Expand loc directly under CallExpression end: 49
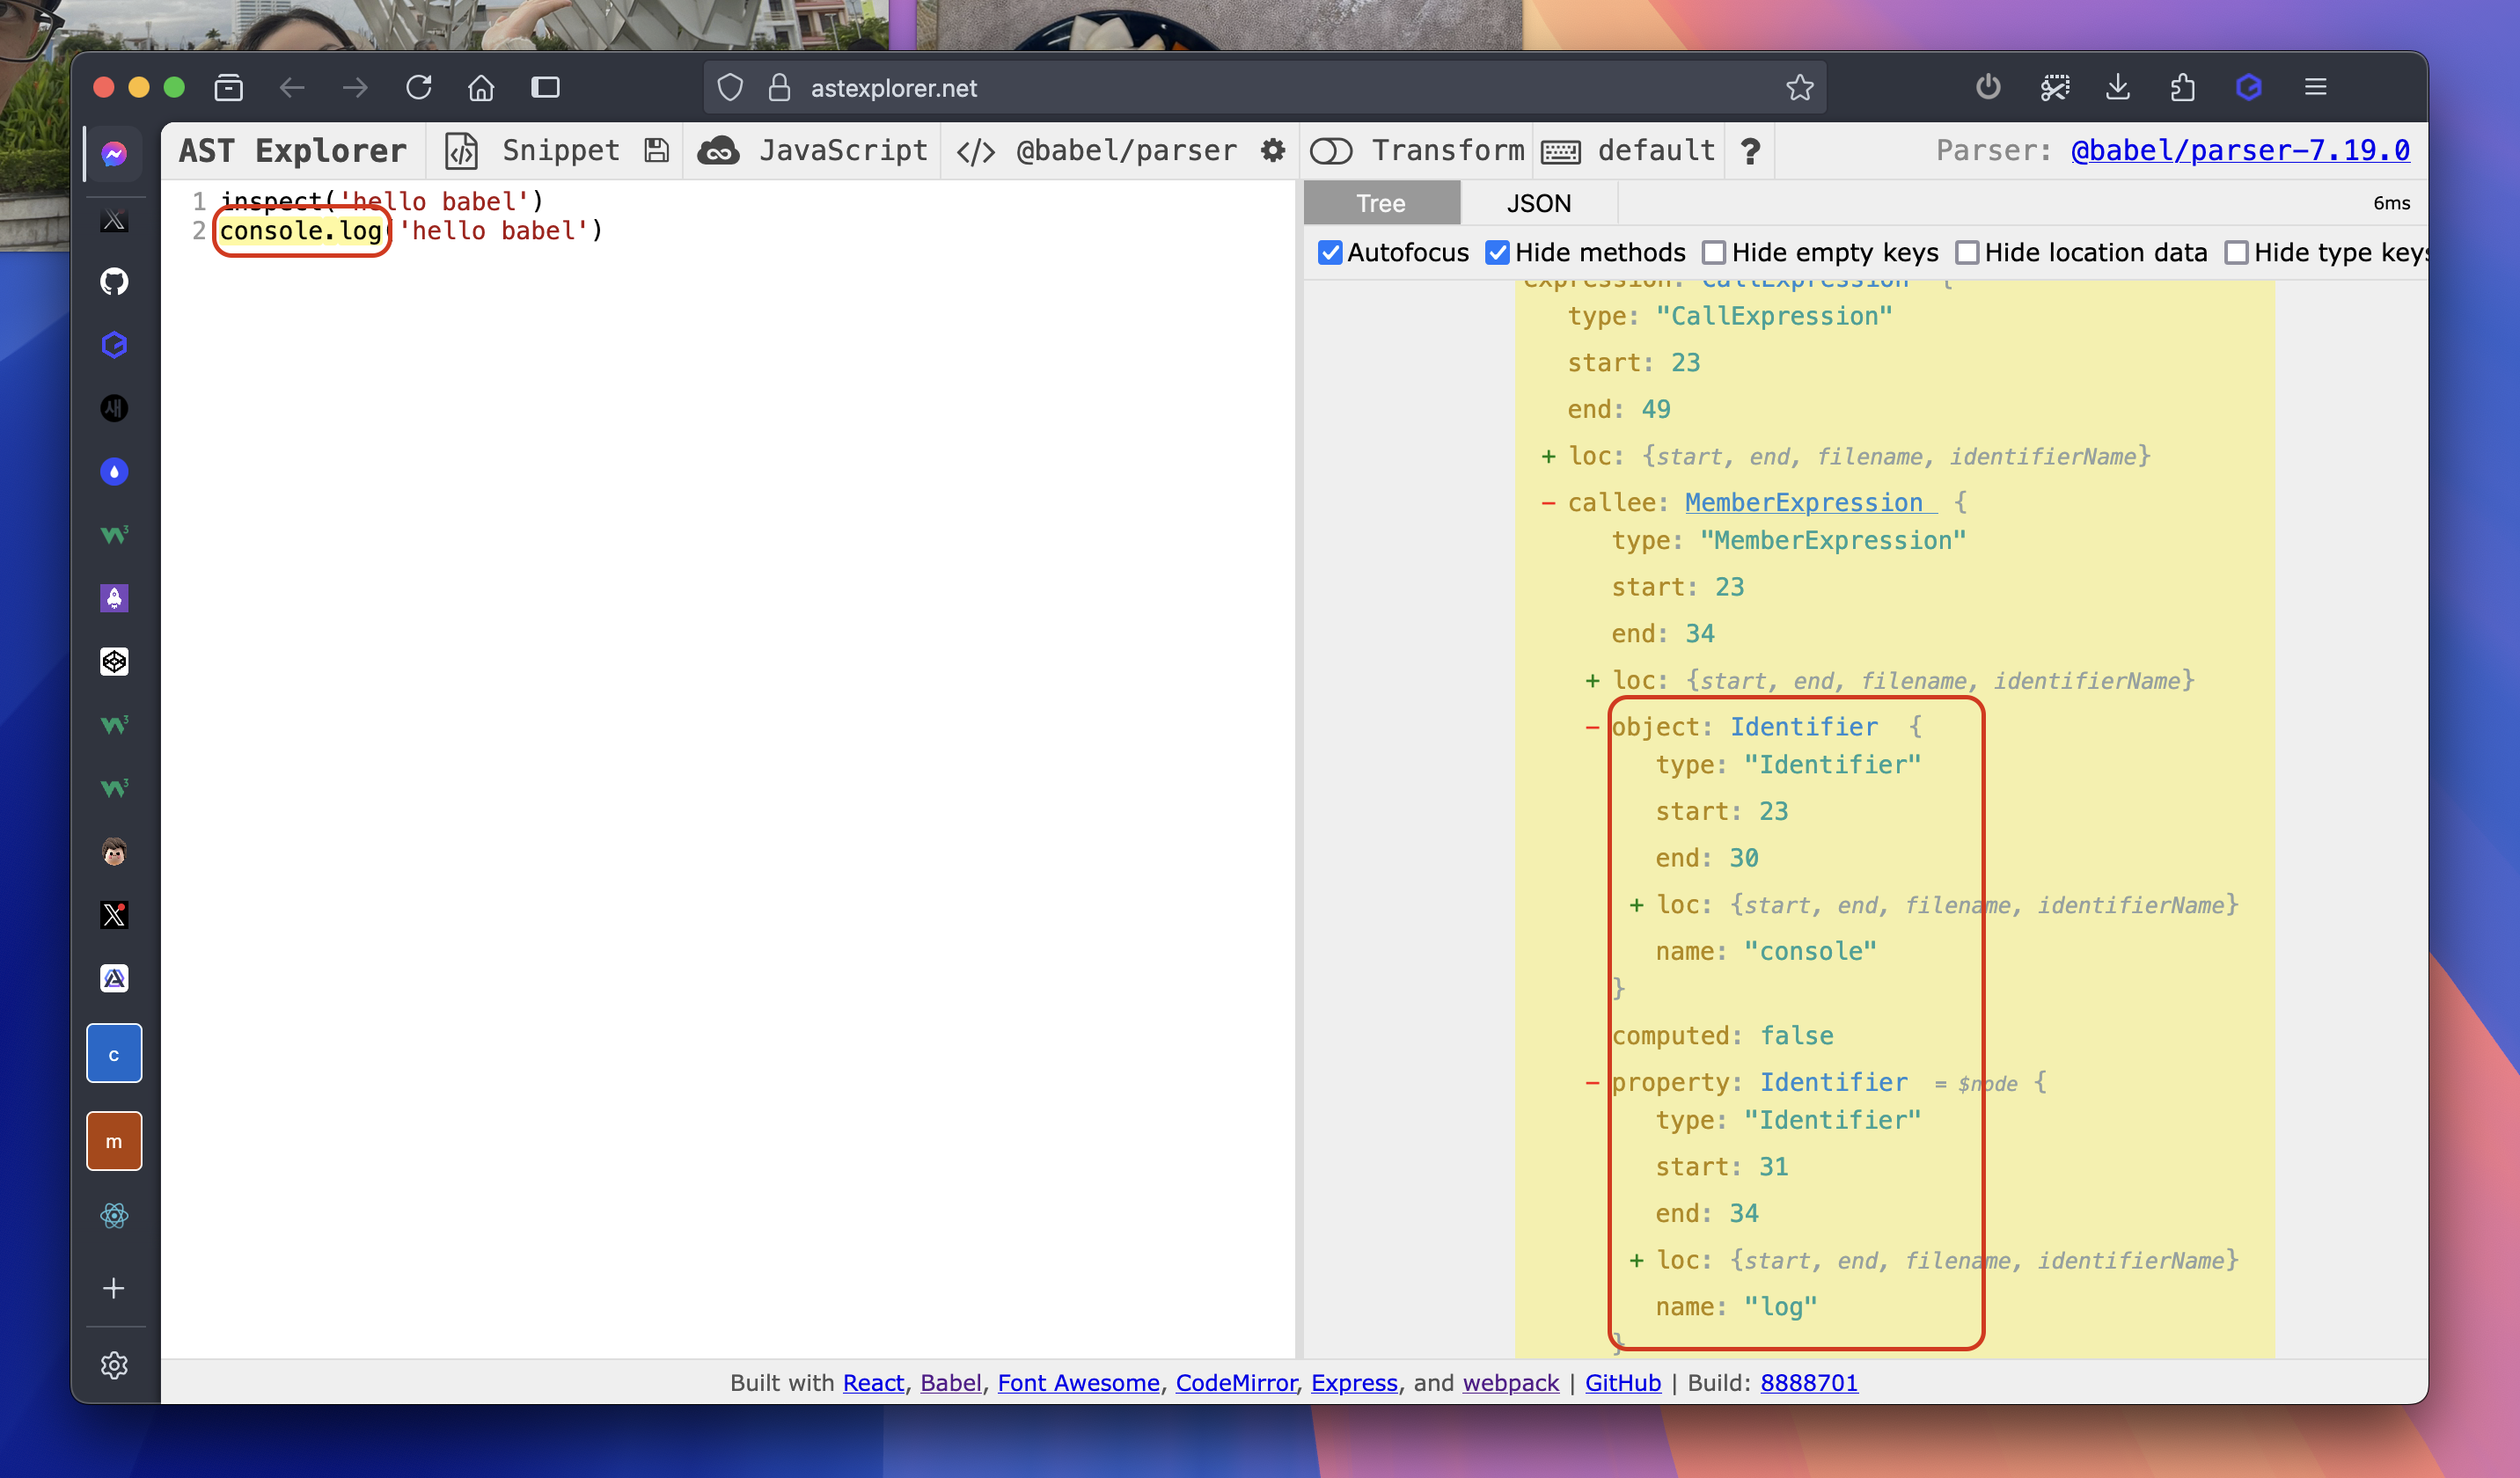 [x=1548, y=456]
